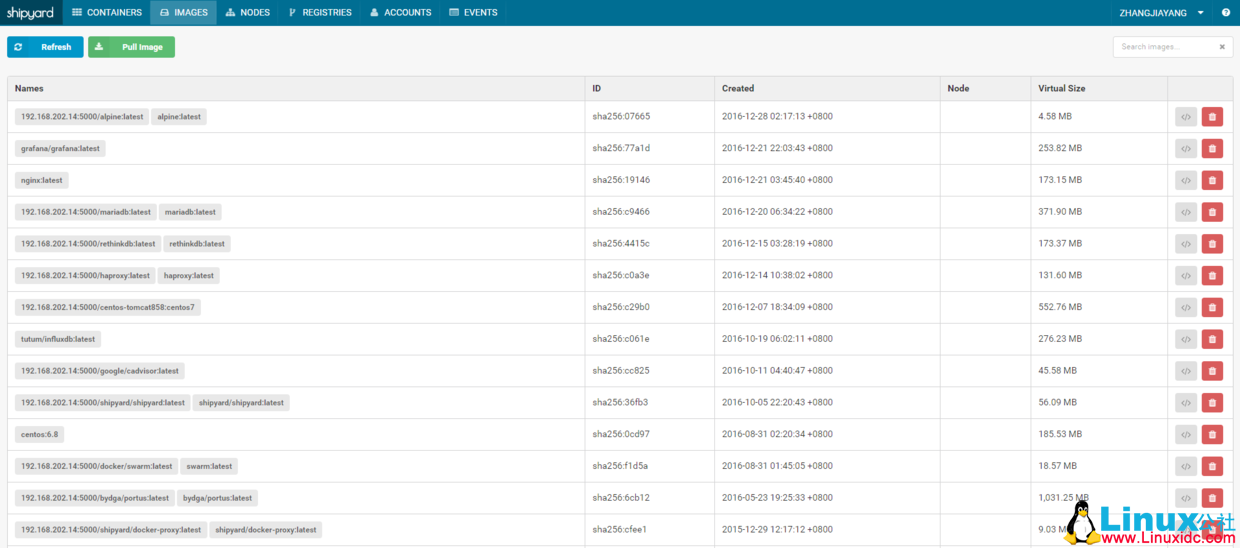Open the code/tag icon for the haproxy:latest row
Image resolution: width=1240 pixels, height=548 pixels.
coord(1185,276)
